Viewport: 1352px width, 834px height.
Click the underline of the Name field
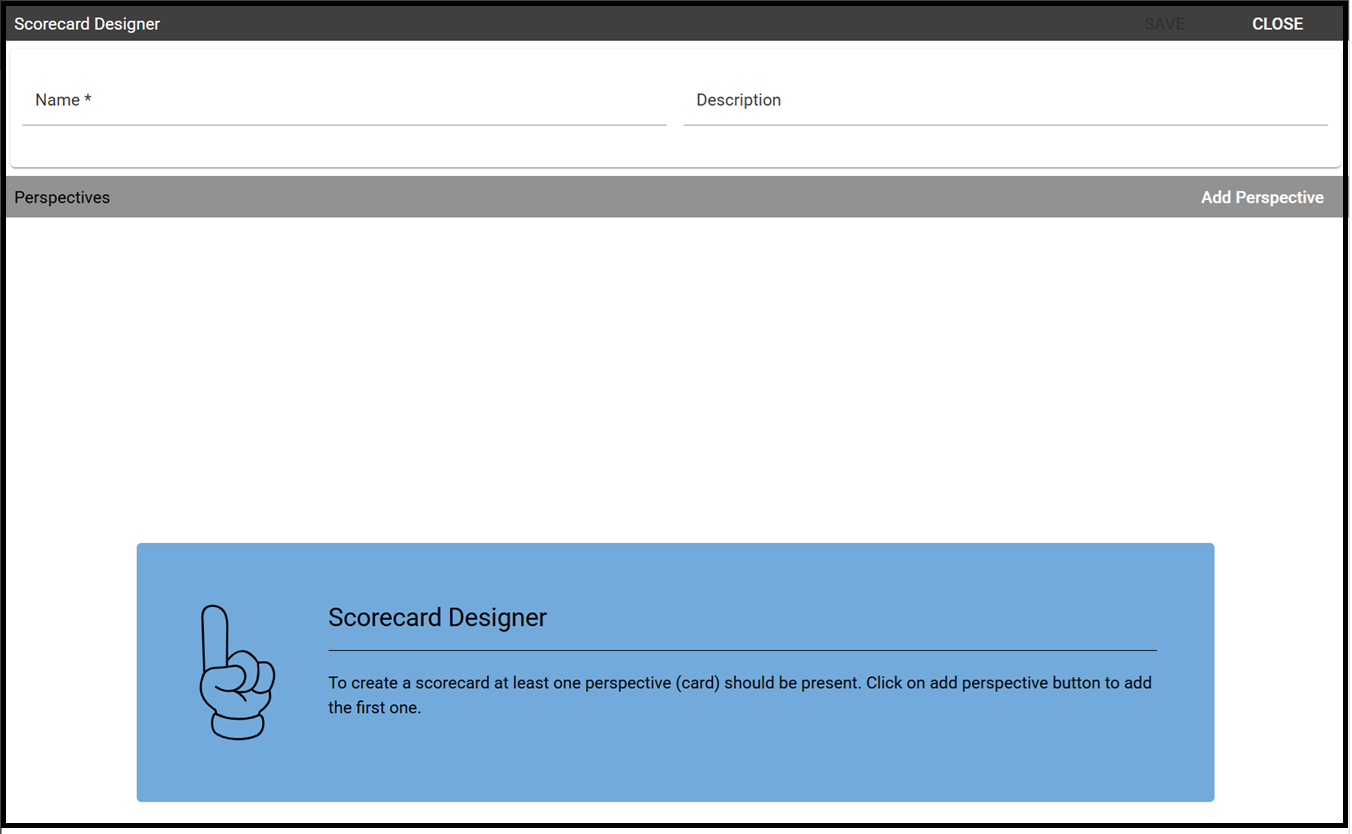344,125
